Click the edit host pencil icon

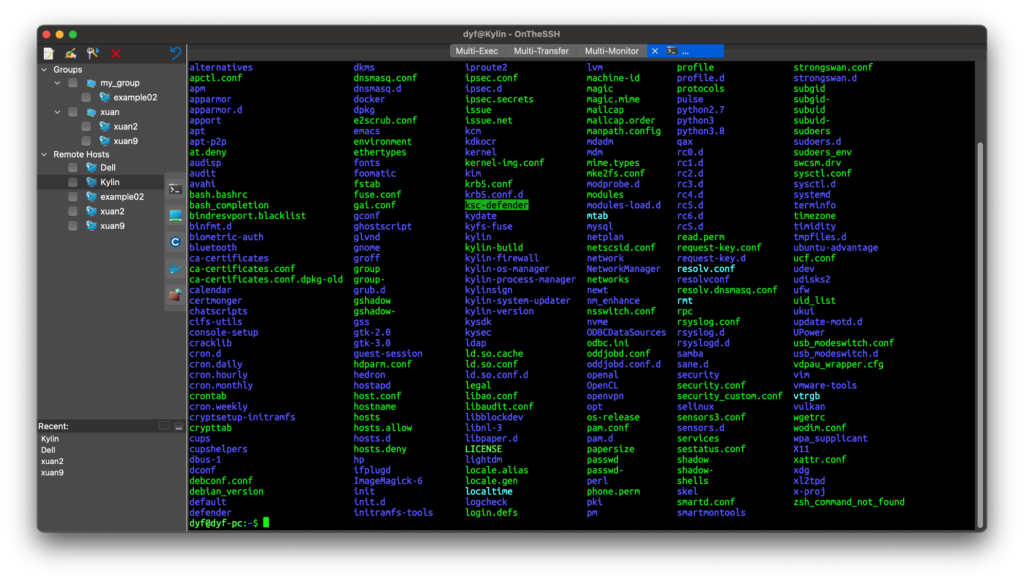71,53
